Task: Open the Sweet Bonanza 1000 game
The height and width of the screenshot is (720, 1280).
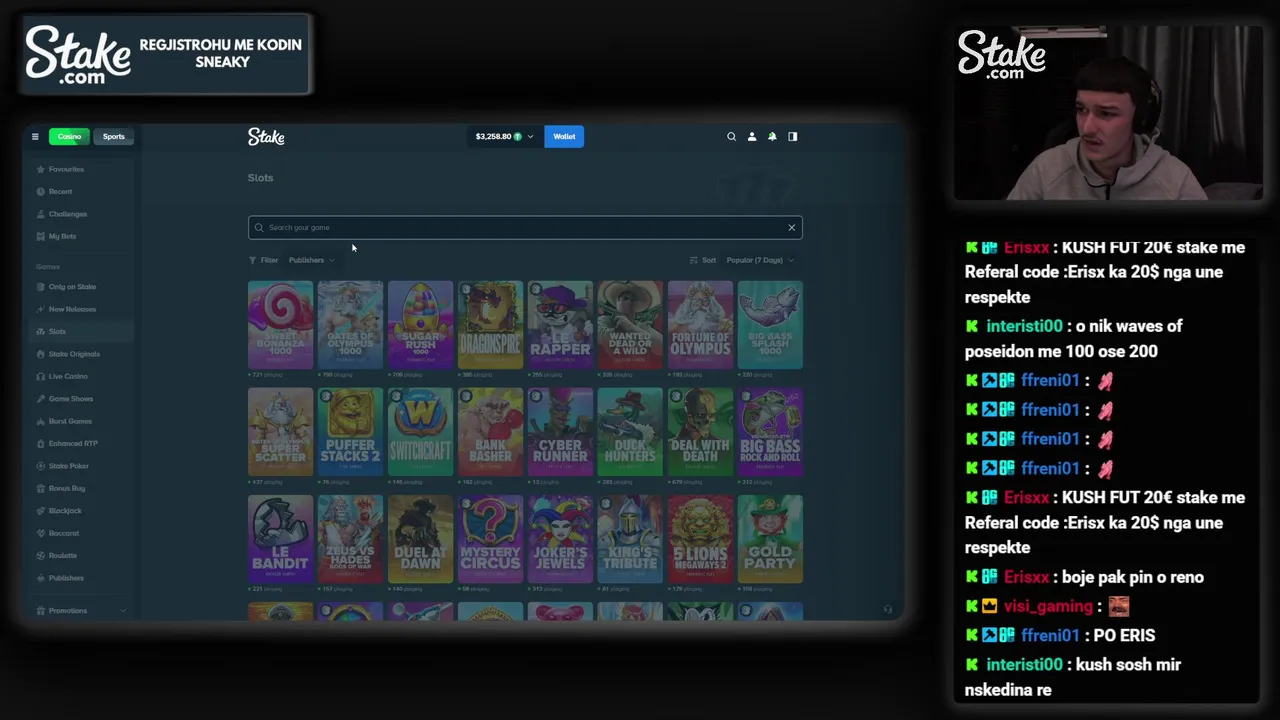Action: [x=280, y=325]
